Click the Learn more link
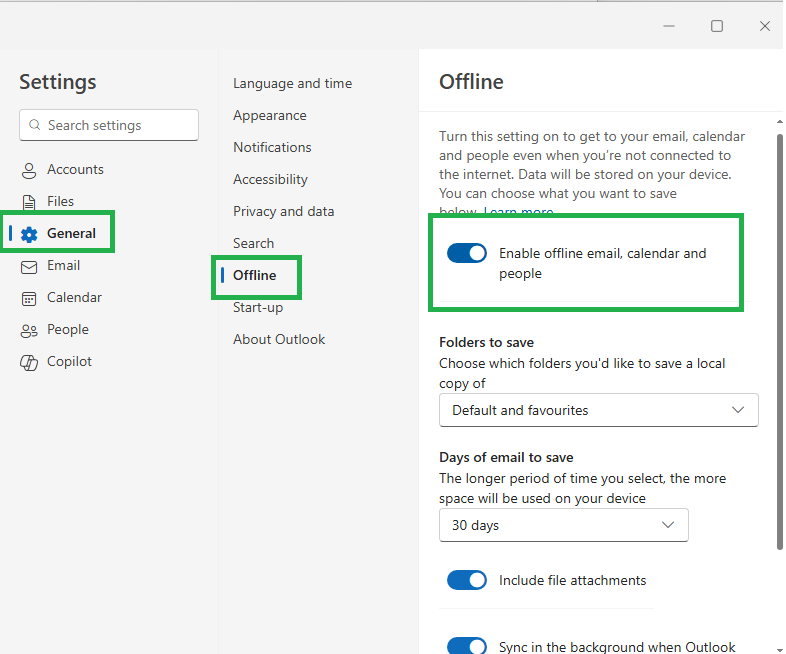Image resolution: width=786 pixels, height=654 pixels. pyautogui.click(x=518, y=211)
